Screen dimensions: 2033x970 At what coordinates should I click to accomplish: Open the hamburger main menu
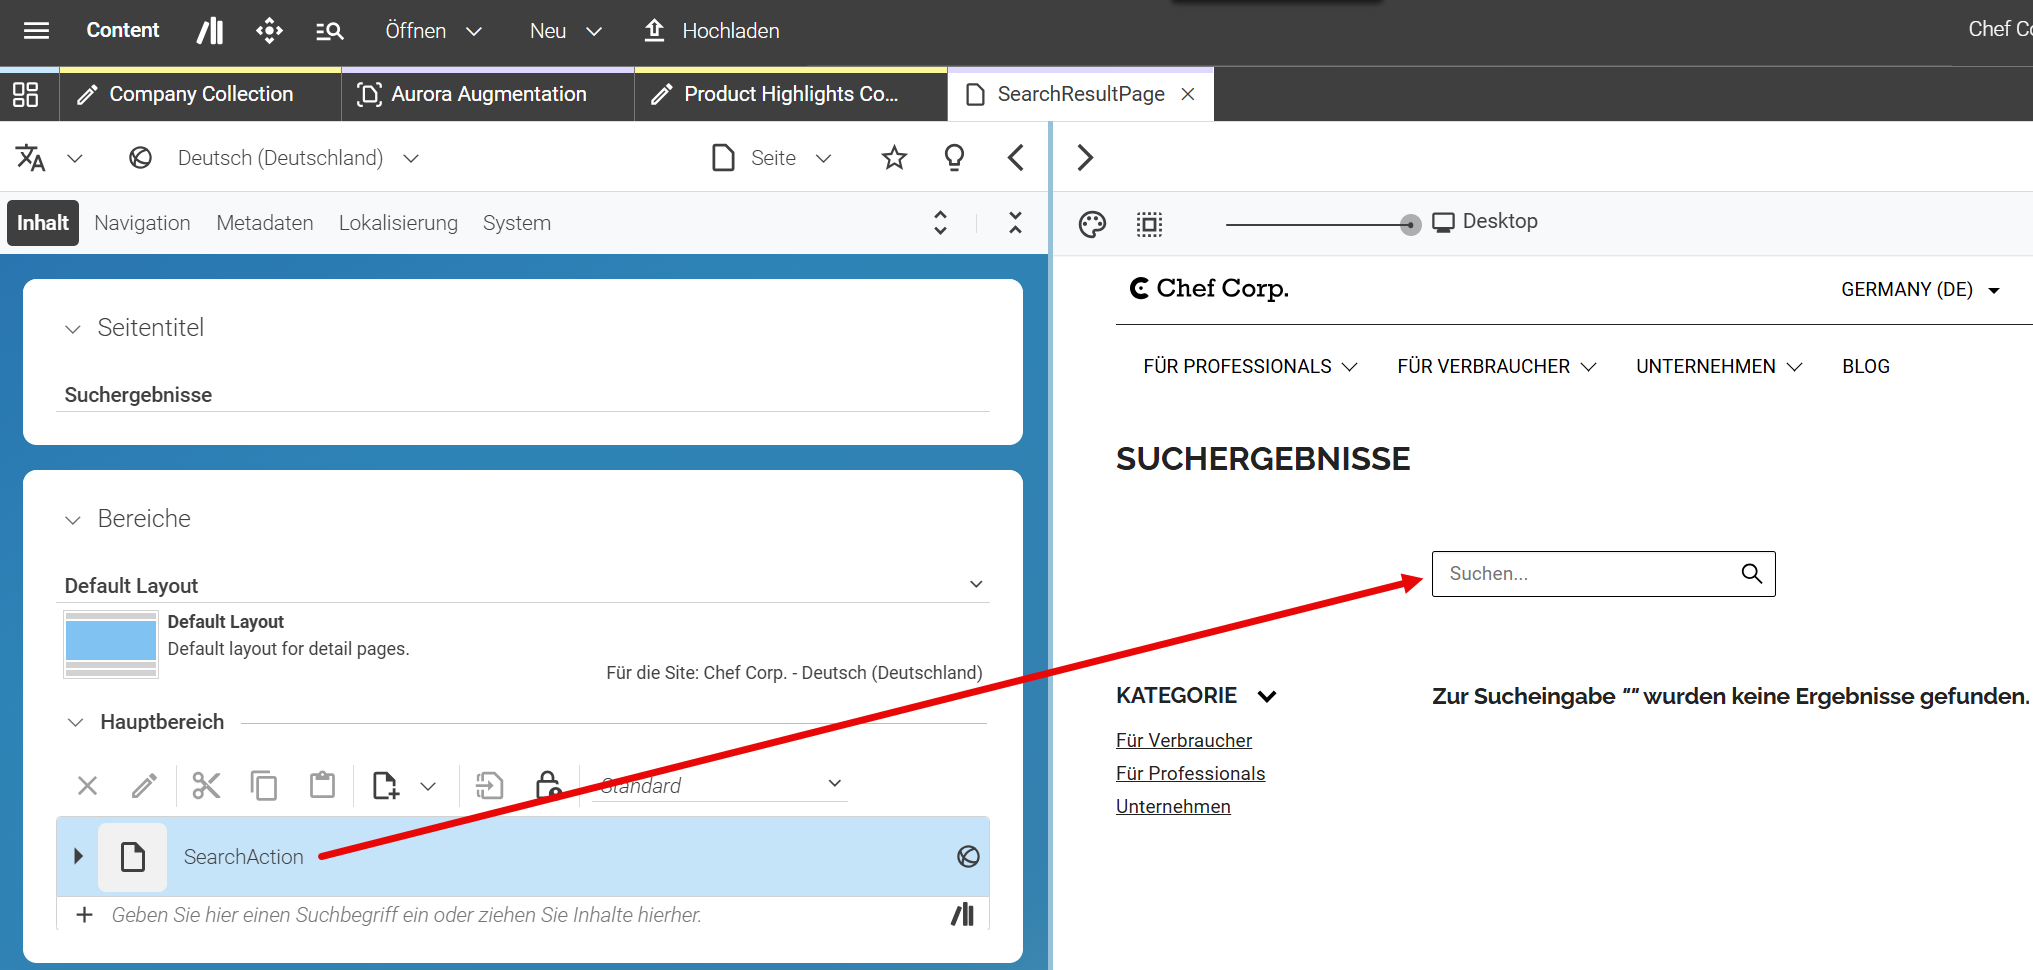click(37, 30)
